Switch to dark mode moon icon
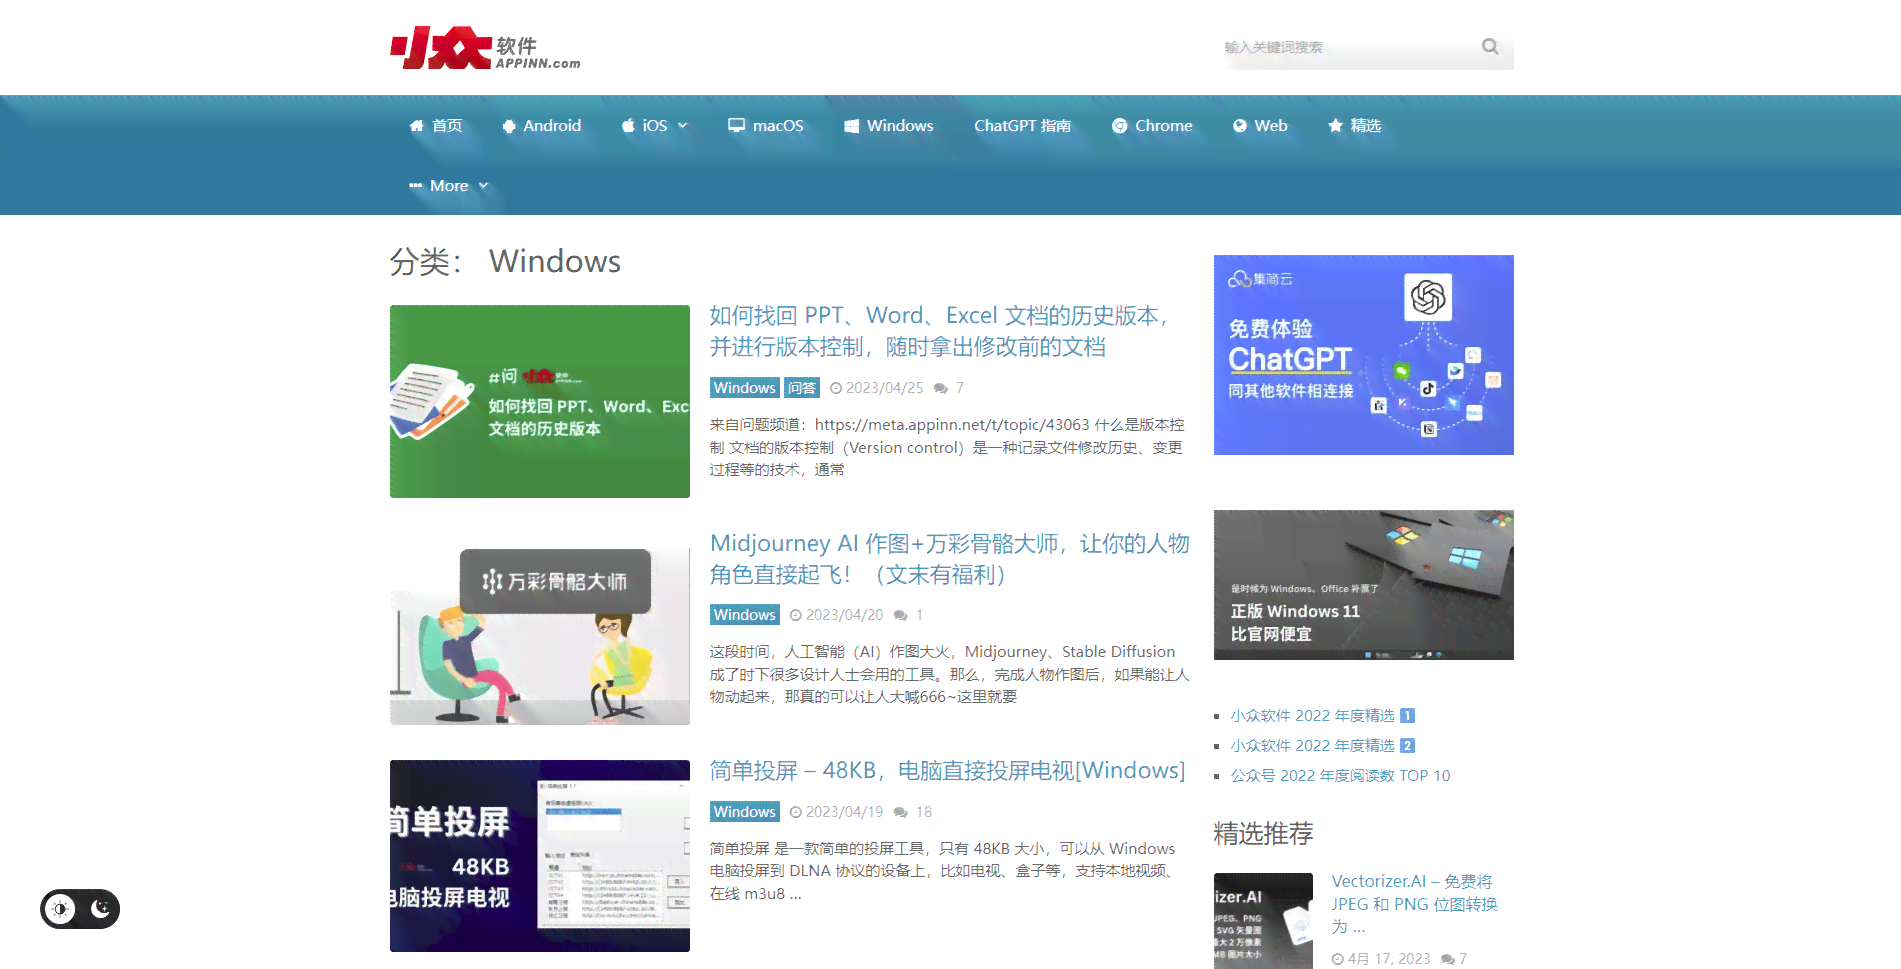The image size is (1901, 969). (100, 909)
